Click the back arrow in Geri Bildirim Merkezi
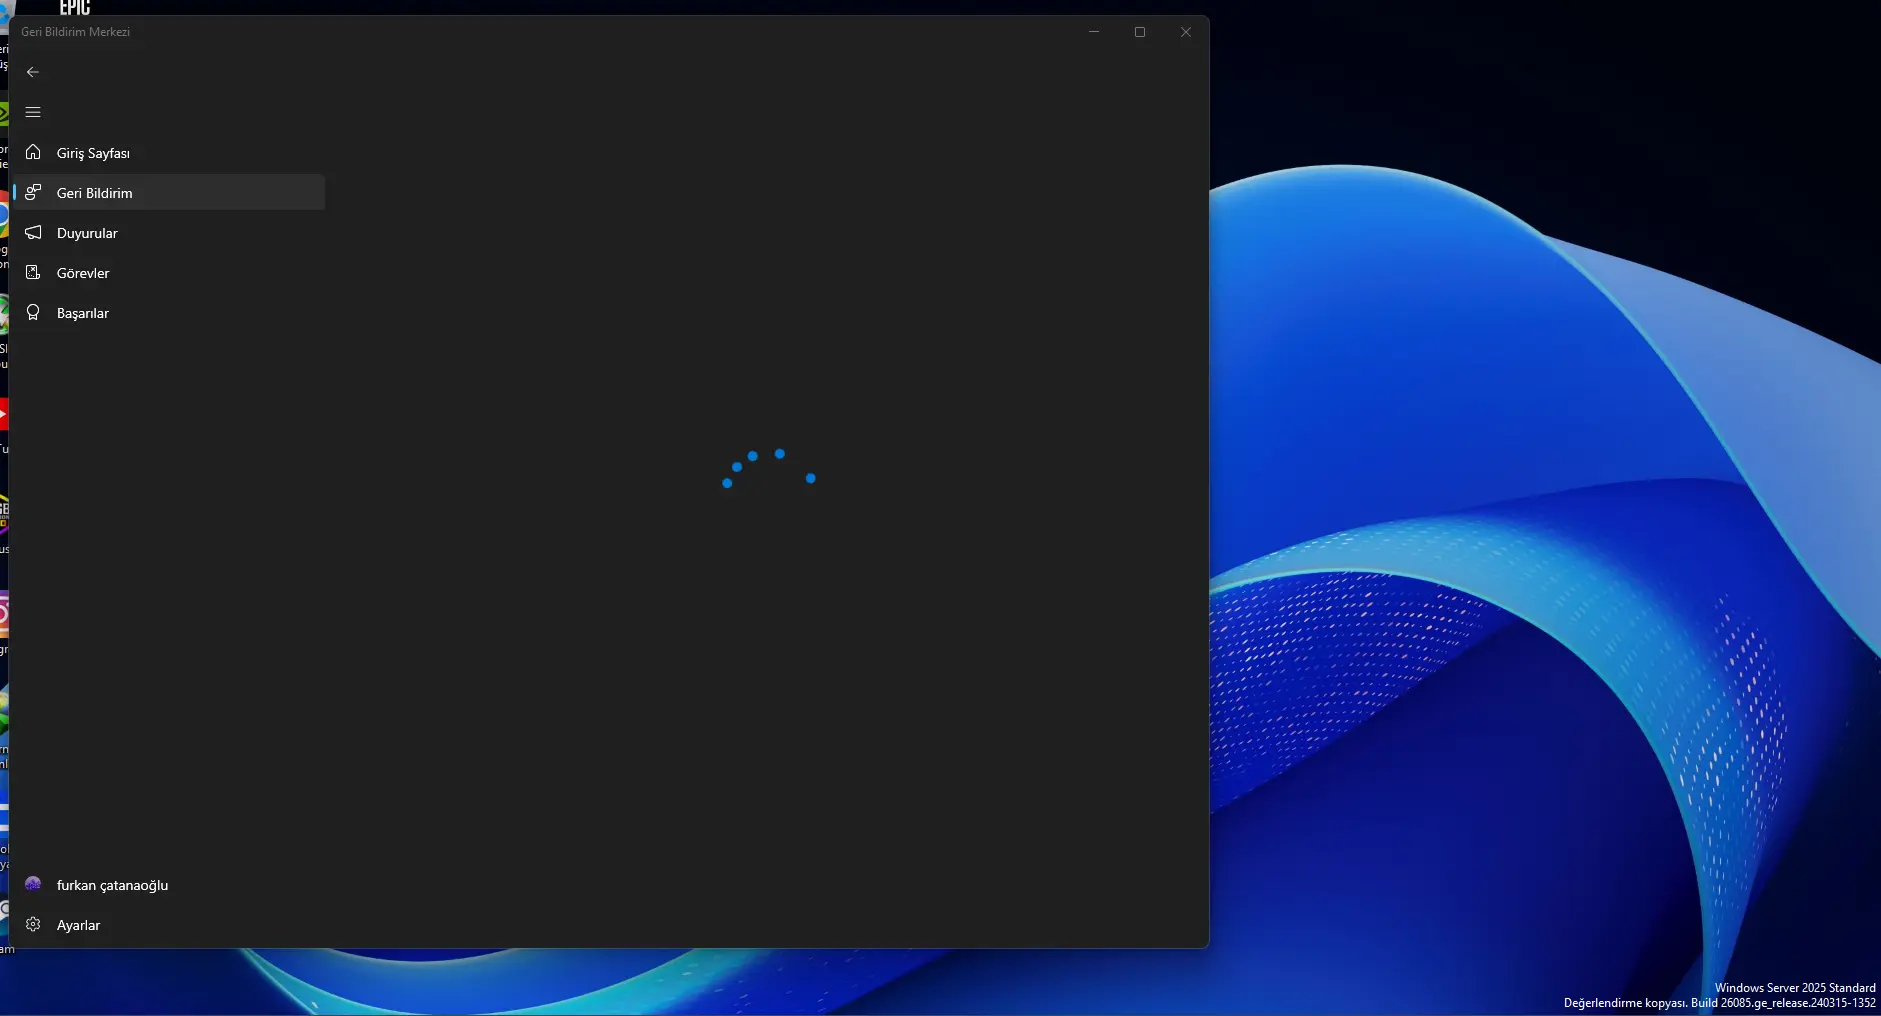This screenshot has width=1881, height=1016. [33, 72]
